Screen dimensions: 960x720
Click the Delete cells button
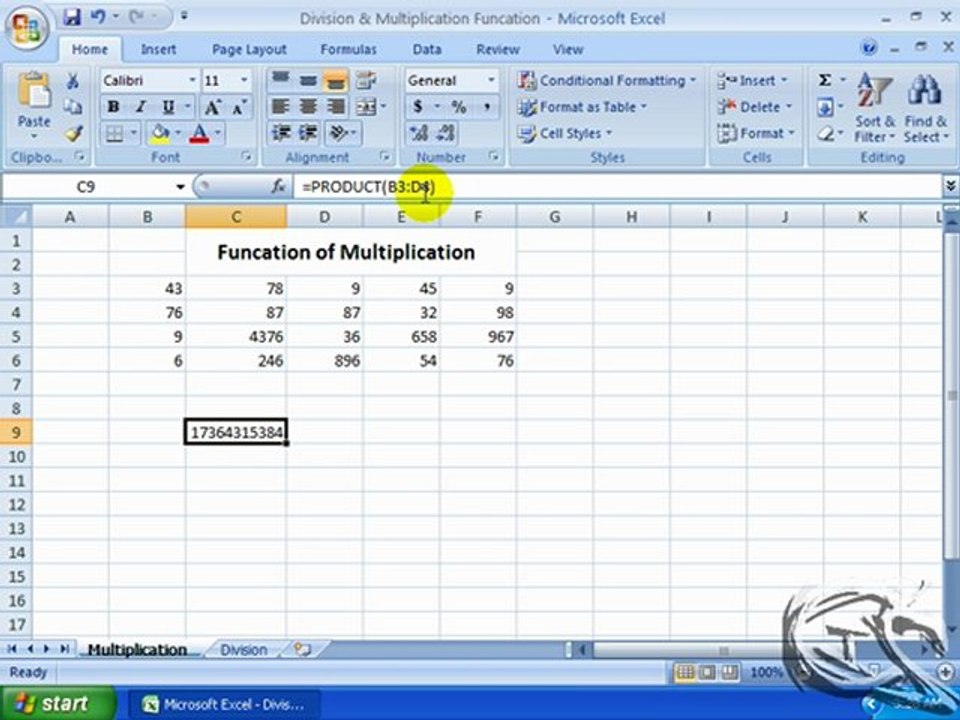[x=754, y=107]
